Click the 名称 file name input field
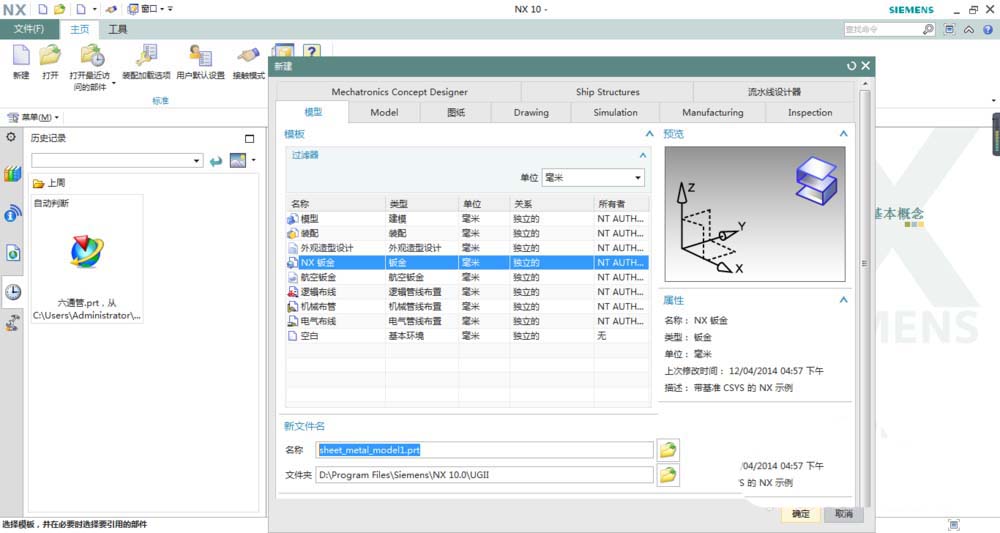Screen dimensions: 1000x533 tap(485, 450)
